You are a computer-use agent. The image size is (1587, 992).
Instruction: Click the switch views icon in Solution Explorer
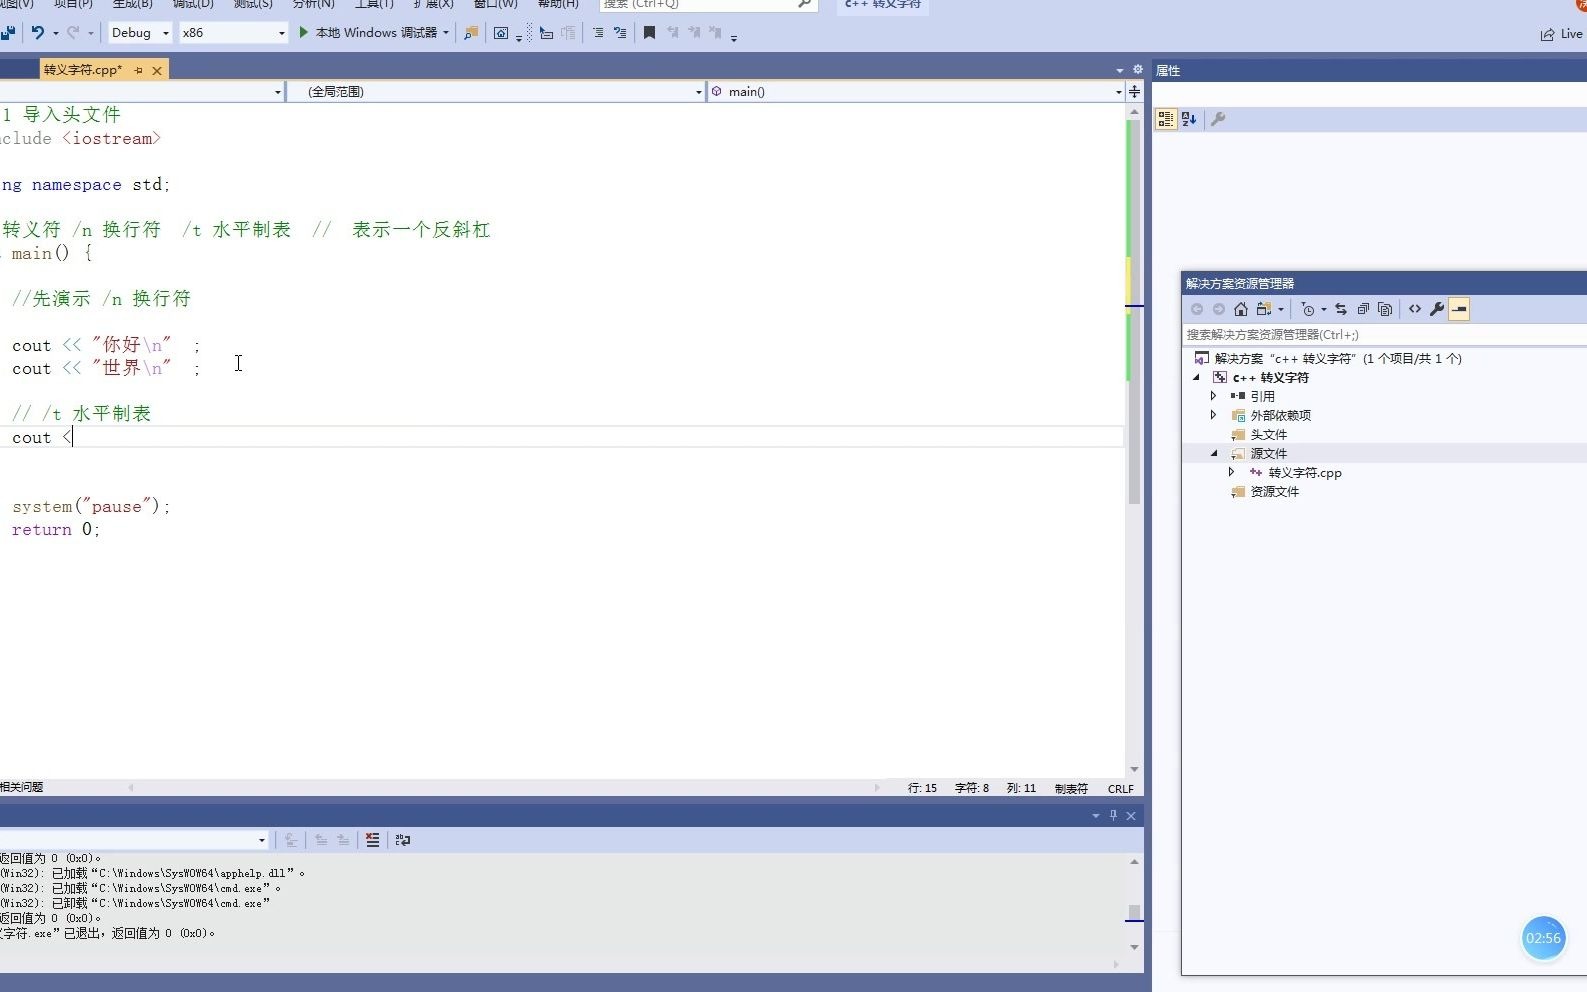click(1265, 309)
